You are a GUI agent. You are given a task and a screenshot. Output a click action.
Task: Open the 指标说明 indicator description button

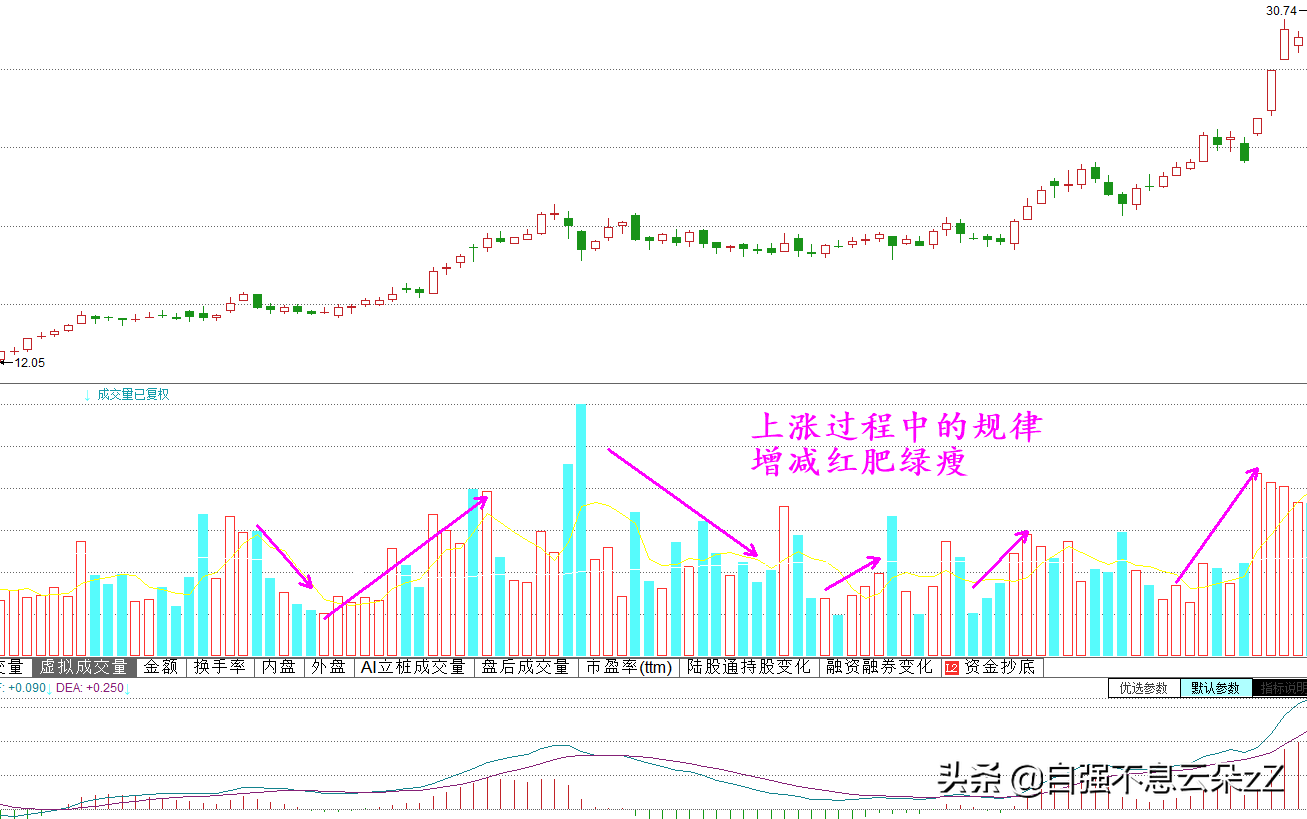pos(1280,688)
